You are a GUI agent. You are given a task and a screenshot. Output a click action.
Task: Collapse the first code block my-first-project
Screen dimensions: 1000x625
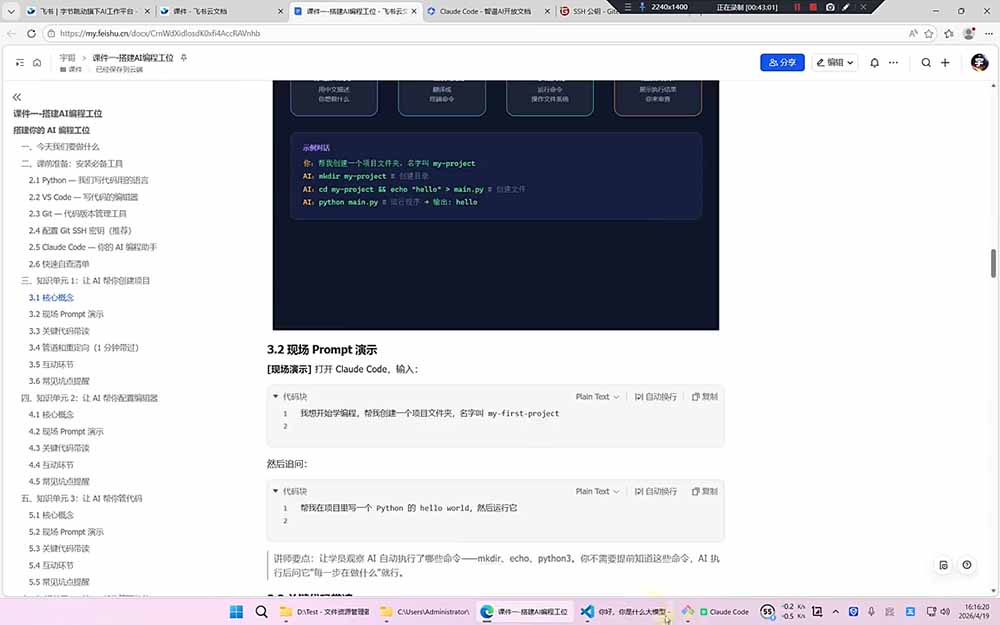click(276, 397)
